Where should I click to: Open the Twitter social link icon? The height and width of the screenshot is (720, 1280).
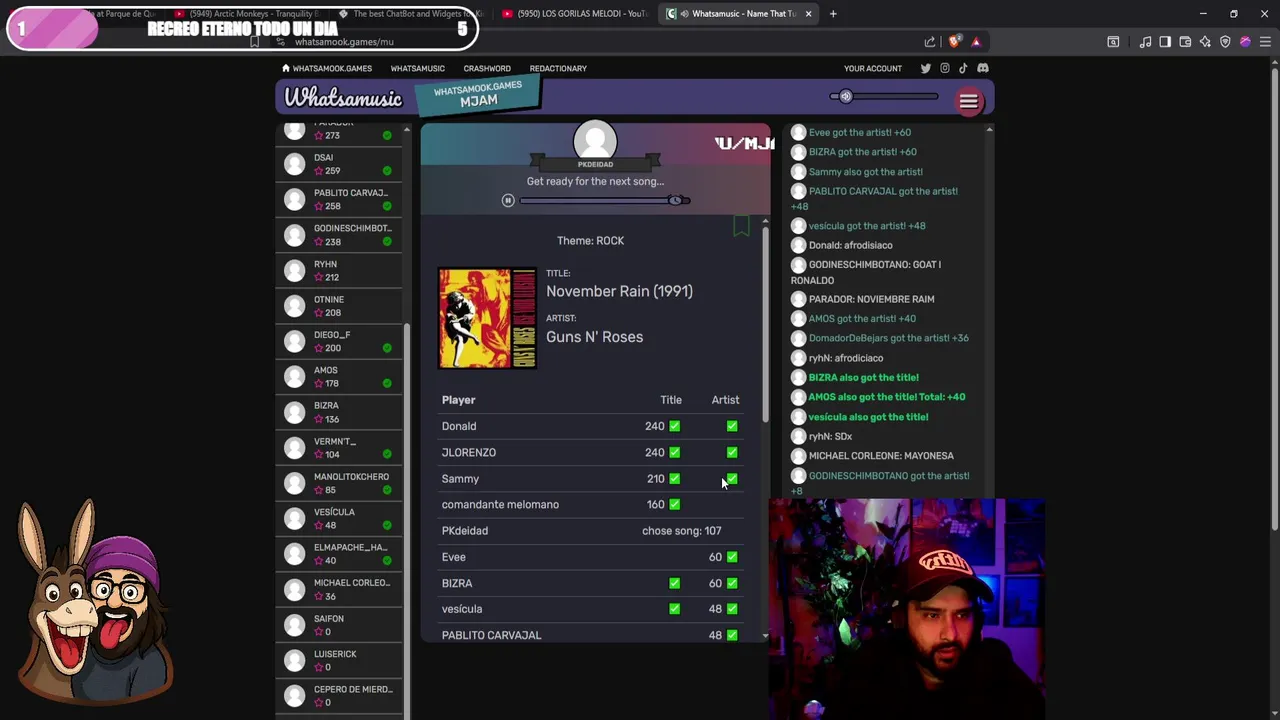[925, 68]
